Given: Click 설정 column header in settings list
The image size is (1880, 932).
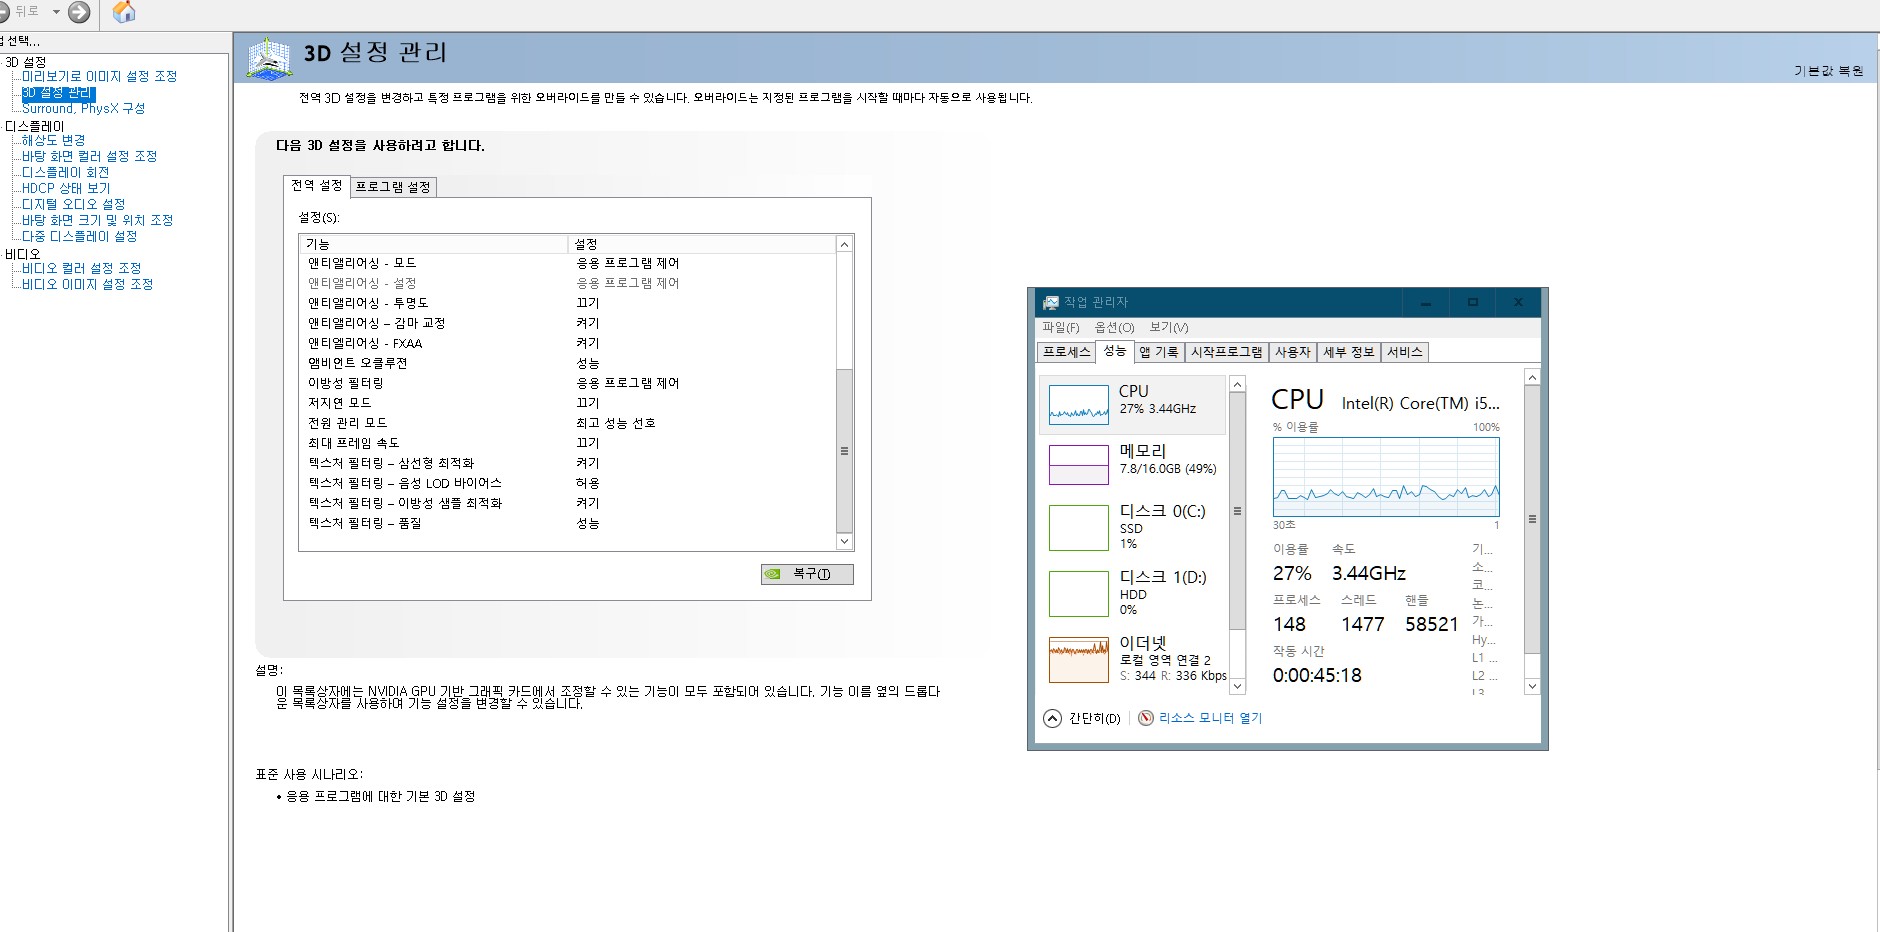Looking at the screenshot, I should [701, 244].
